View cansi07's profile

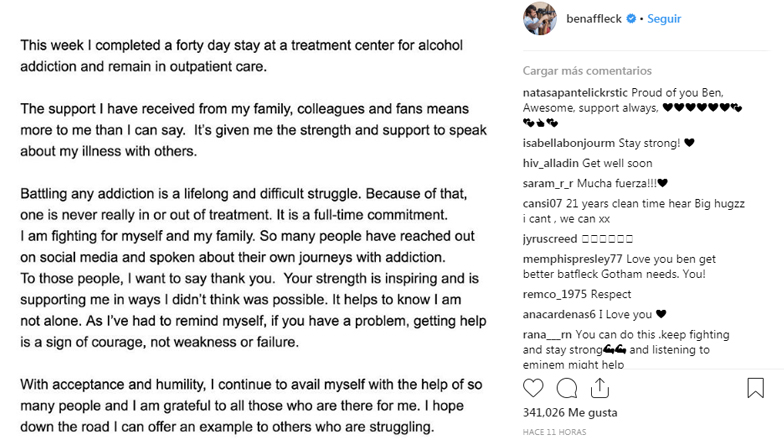(541, 203)
